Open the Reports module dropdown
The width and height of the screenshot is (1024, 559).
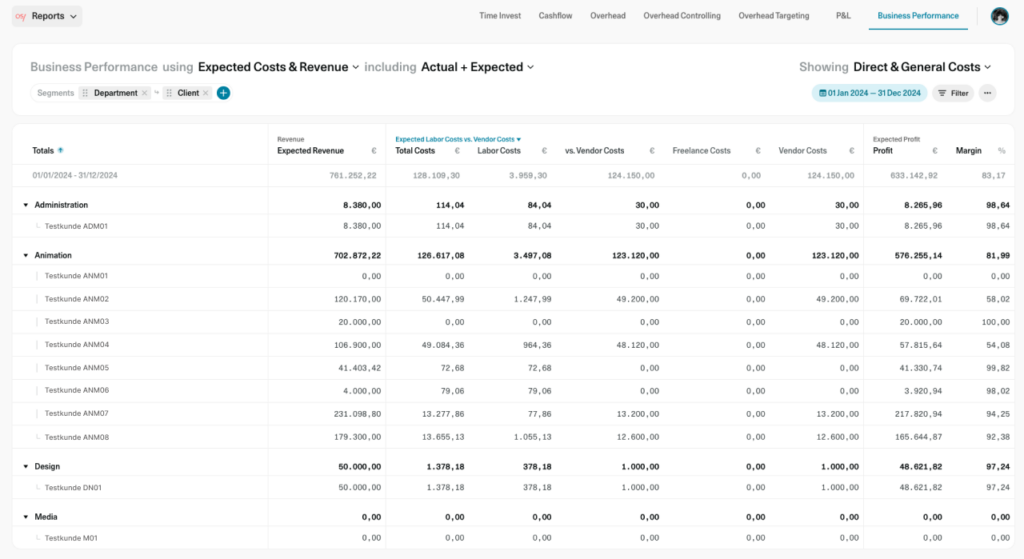(47, 16)
